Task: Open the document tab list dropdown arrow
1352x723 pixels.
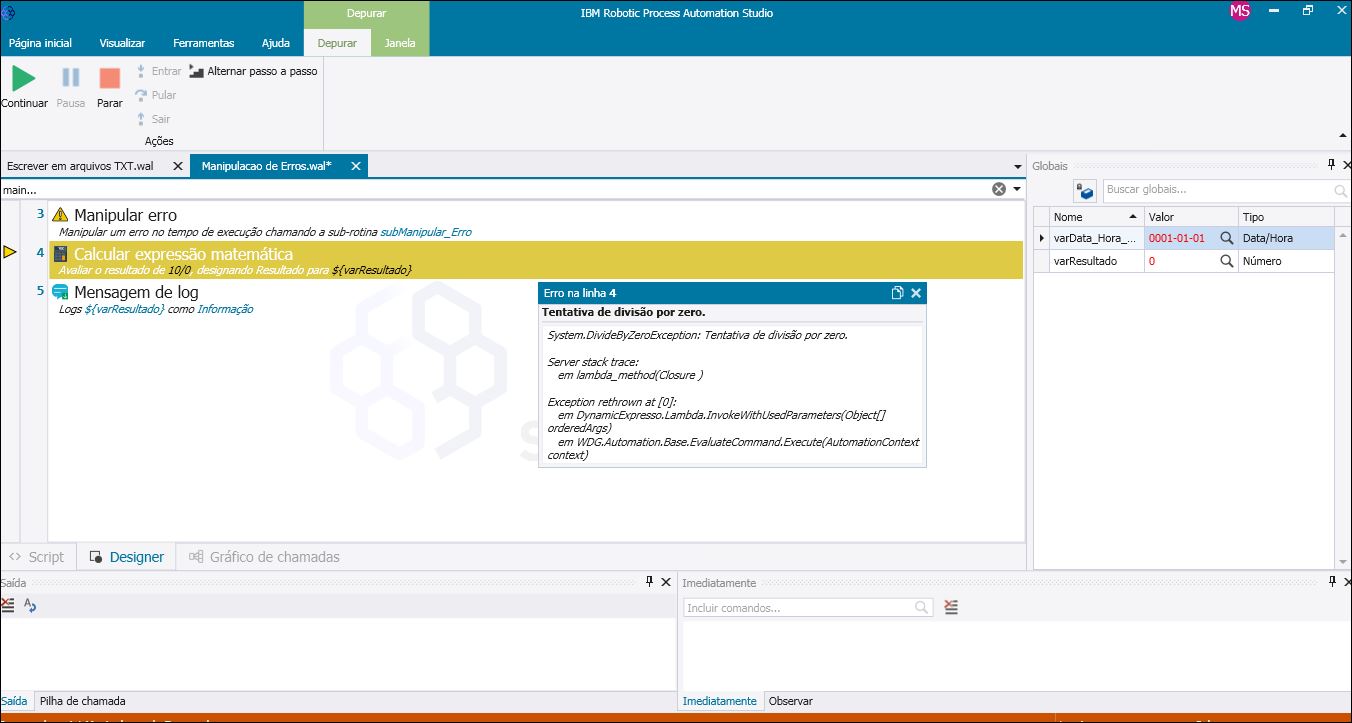Action: [1018, 166]
